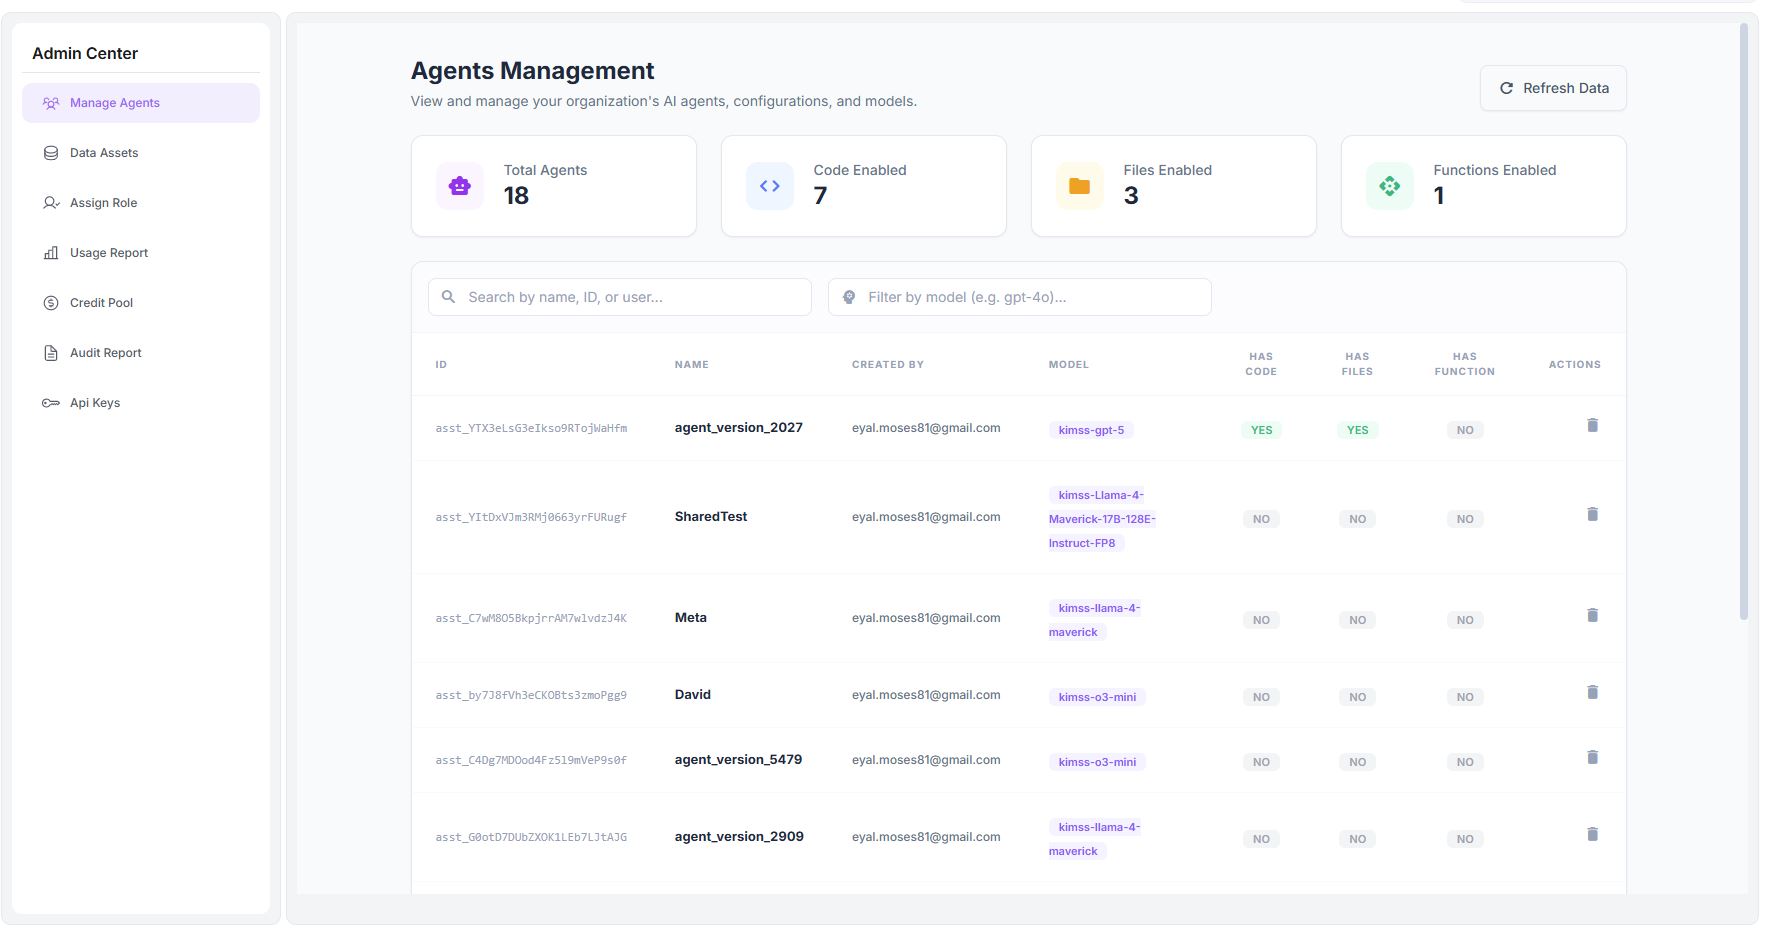
Task: Click the Api Keys key icon
Action: tap(50, 402)
